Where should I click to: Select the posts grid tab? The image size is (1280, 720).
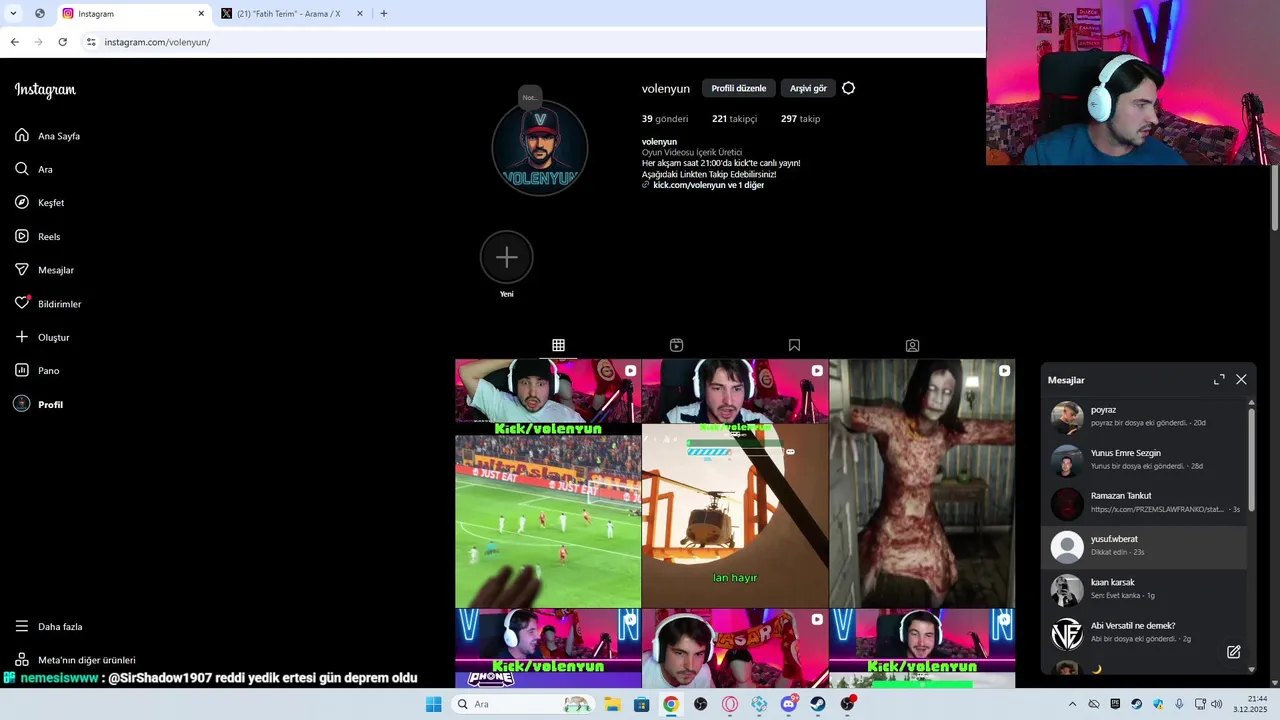pyautogui.click(x=558, y=345)
